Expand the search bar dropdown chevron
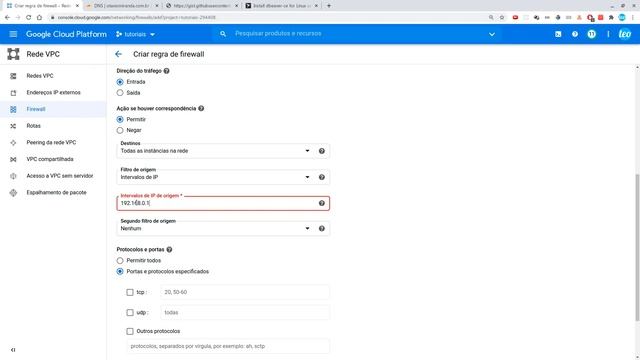The image size is (640, 360). click(x=492, y=34)
